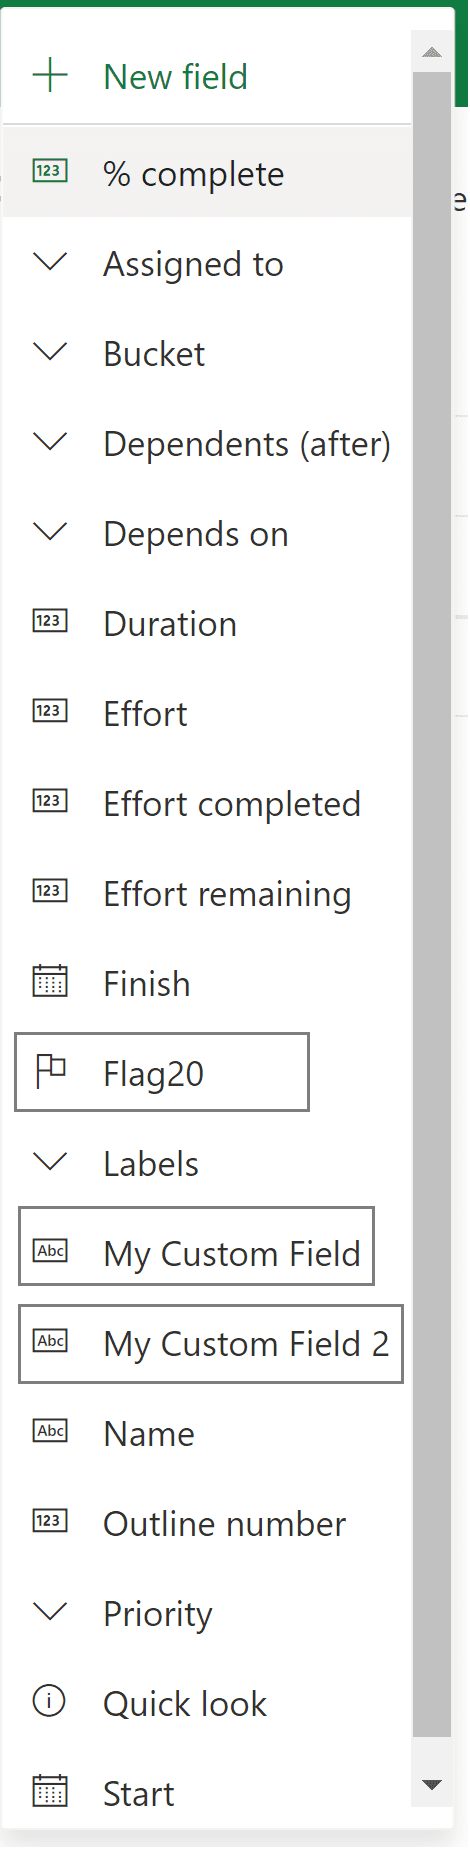The height and width of the screenshot is (1850, 470).
Task: Click the Abc icon beside Name
Action: (50, 1431)
